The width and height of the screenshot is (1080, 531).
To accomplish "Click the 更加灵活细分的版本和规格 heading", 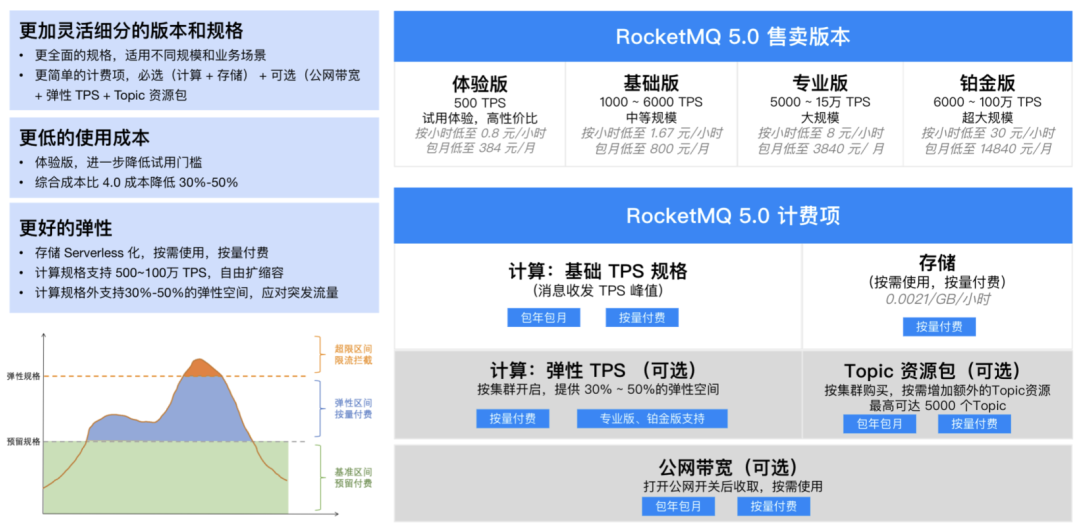I will [131, 30].
